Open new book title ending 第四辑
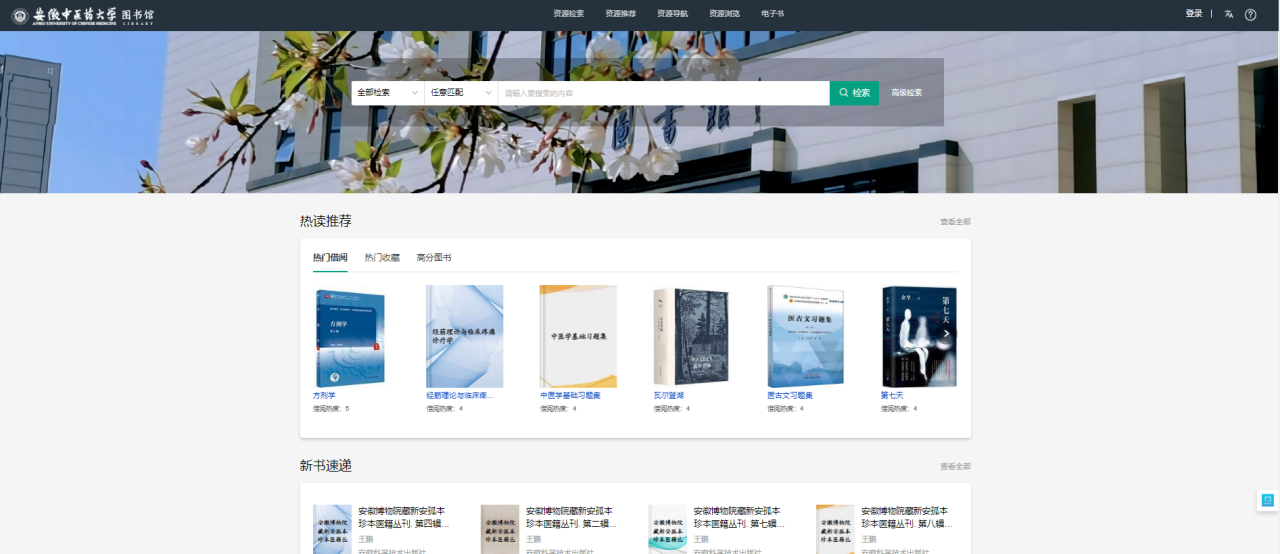This screenshot has width=1280, height=554. (402, 517)
